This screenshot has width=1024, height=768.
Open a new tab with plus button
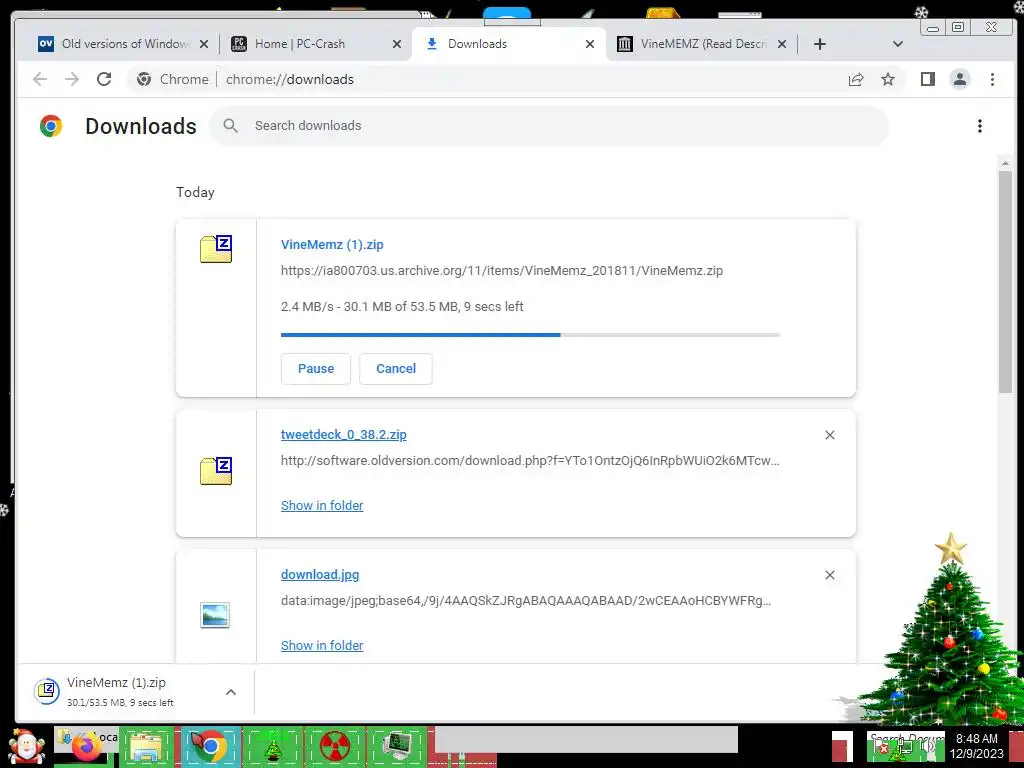[x=820, y=44]
